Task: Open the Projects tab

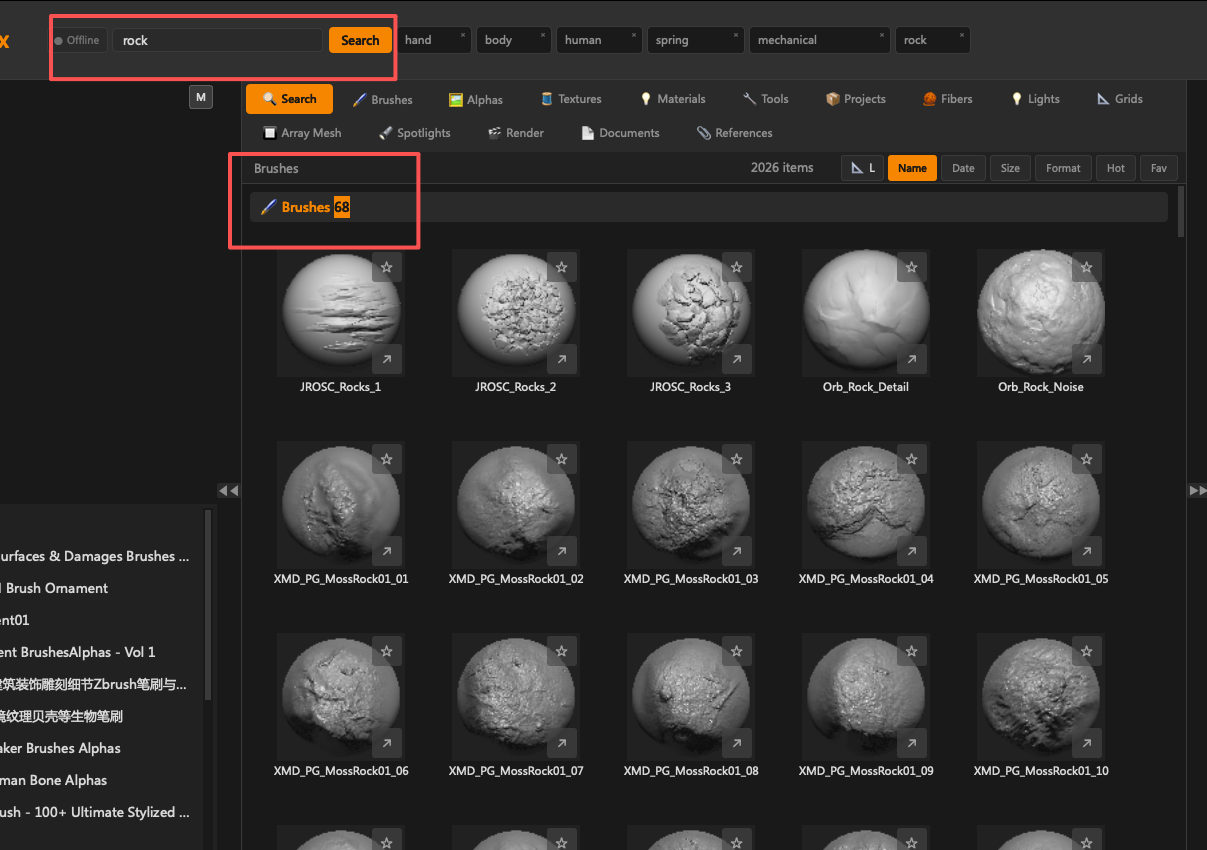Action: [856, 99]
